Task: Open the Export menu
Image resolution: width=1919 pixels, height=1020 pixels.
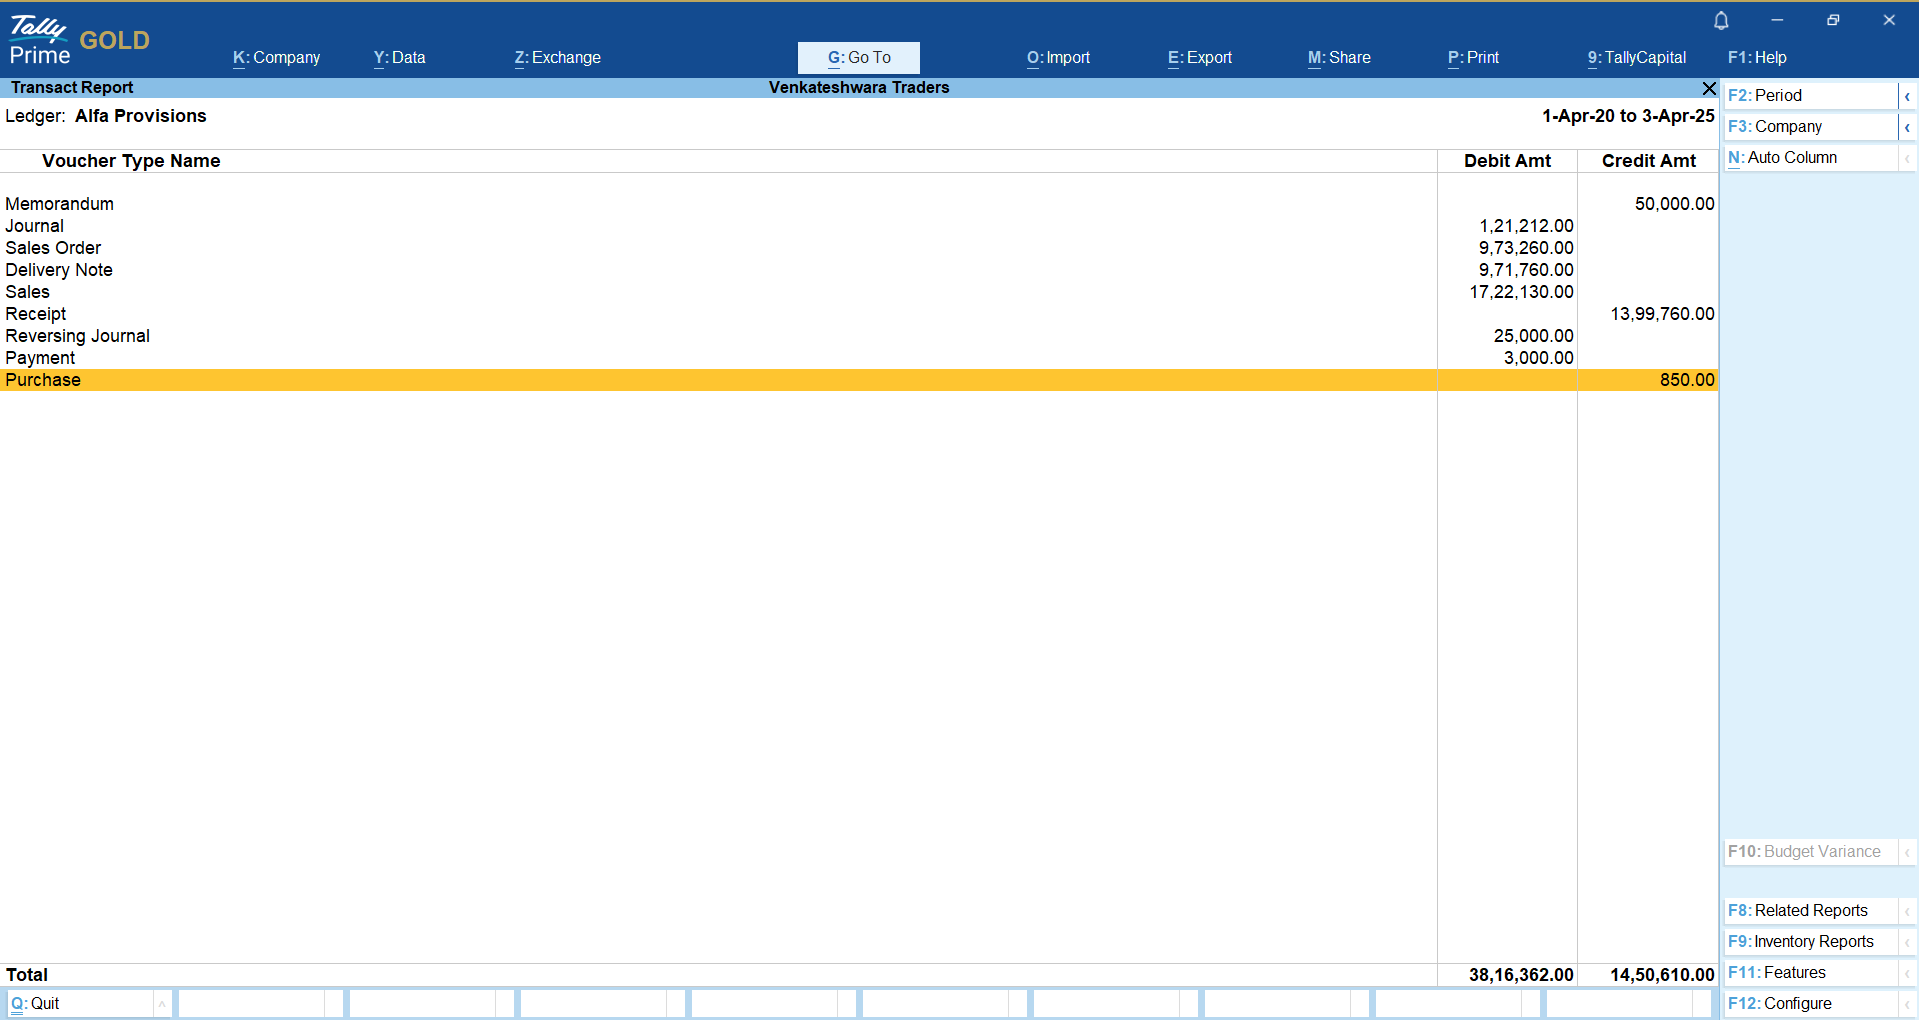Action: [x=1199, y=58]
